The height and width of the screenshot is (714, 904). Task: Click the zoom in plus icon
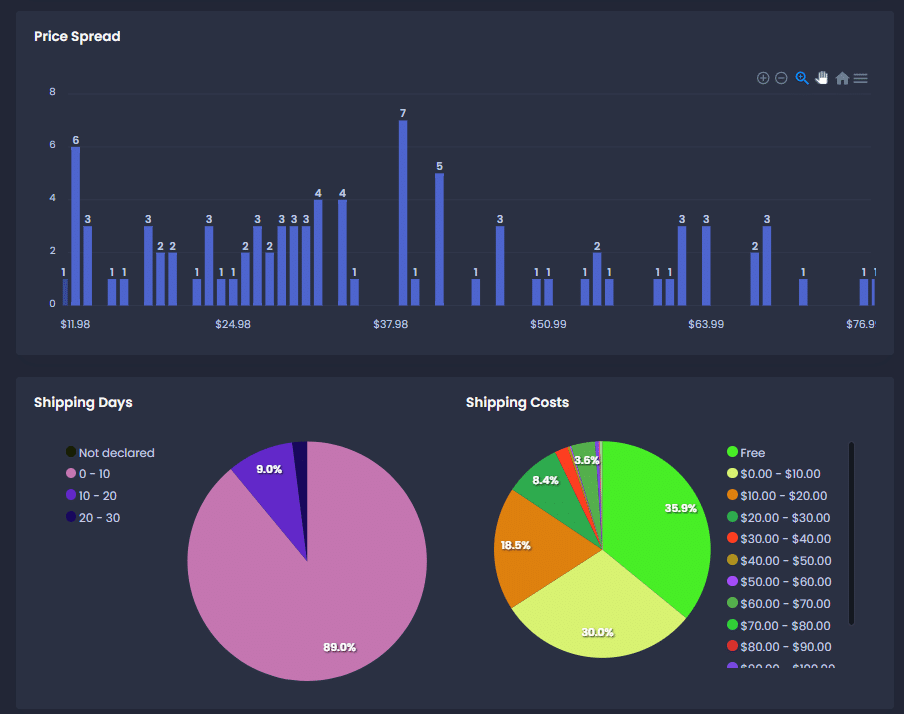click(x=763, y=78)
